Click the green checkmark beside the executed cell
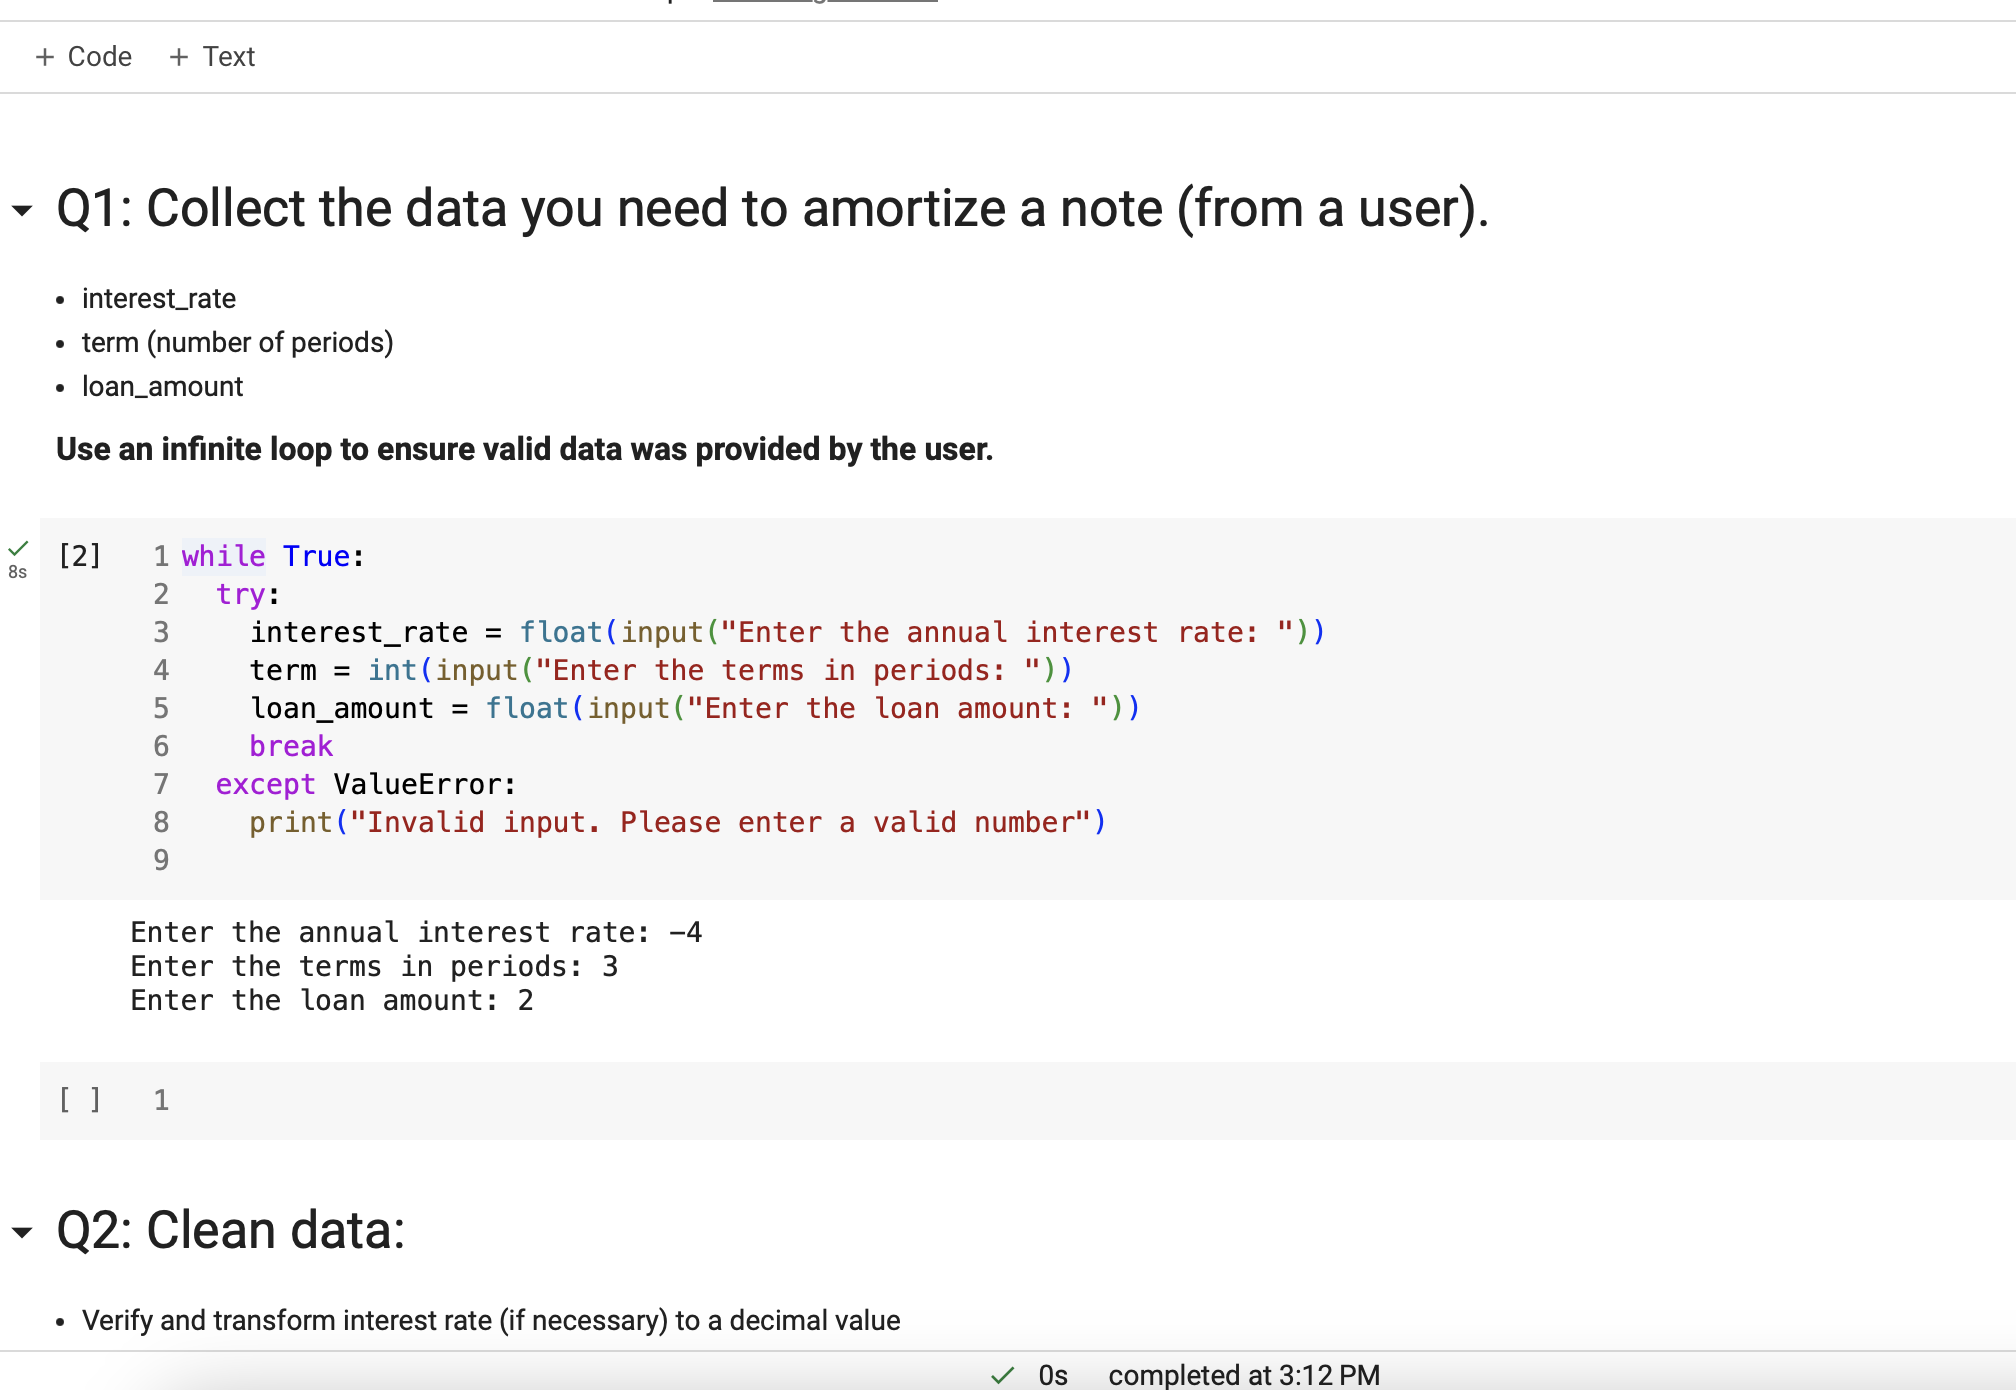Viewport: 2016px width, 1390px height. pyautogui.click(x=18, y=549)
